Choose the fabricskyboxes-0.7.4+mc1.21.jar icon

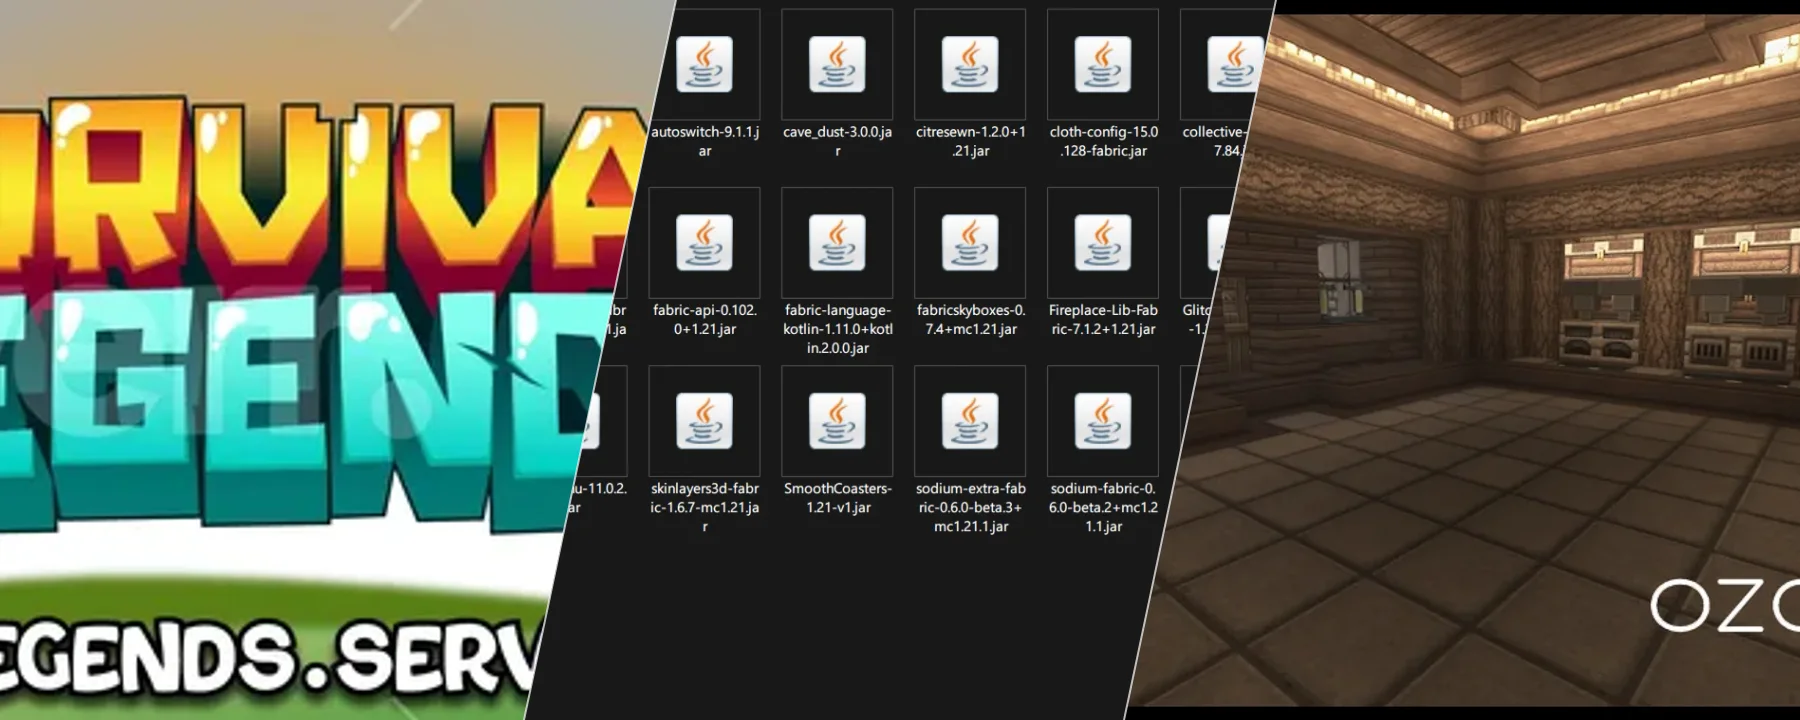970,243
